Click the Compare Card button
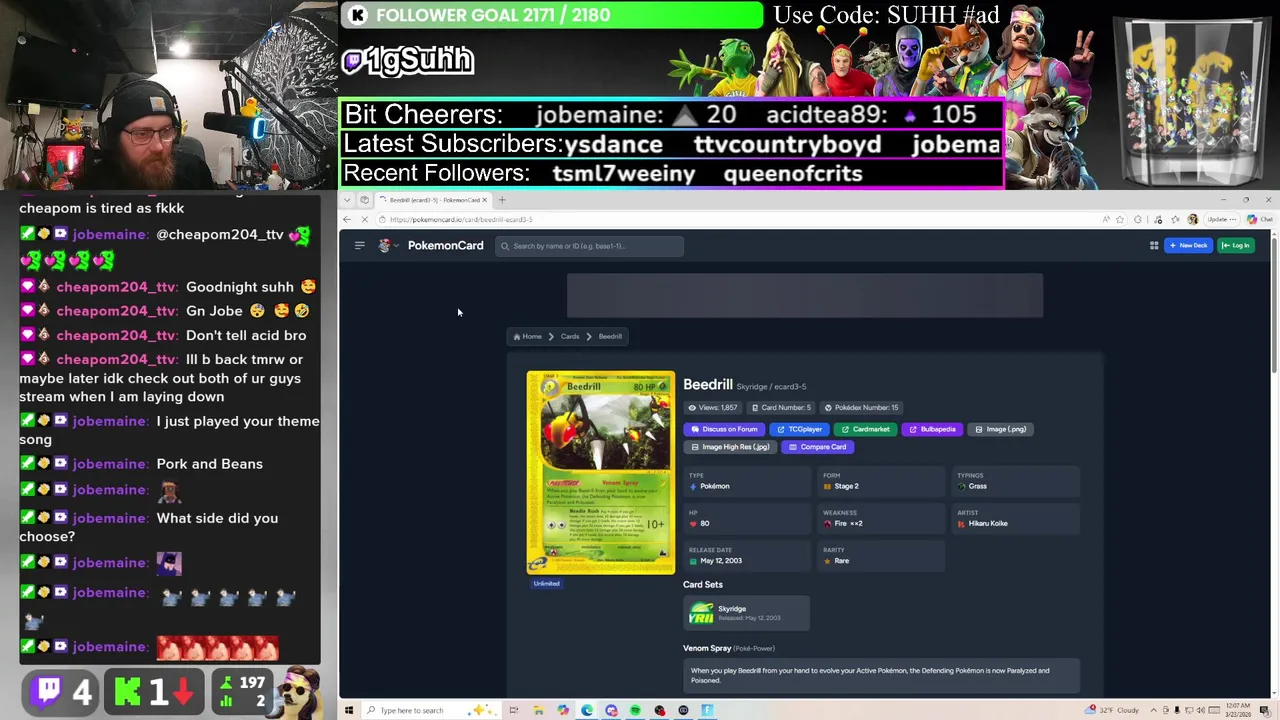Image resolution: width=1280 pixels, height=720 pixels. [818, 448]
